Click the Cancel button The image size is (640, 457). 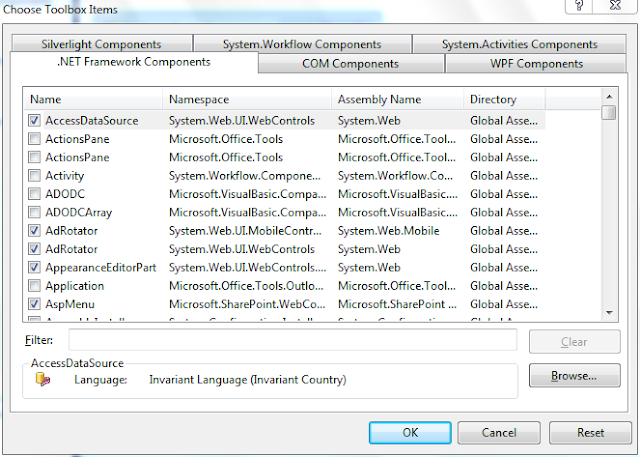[499, 433]
